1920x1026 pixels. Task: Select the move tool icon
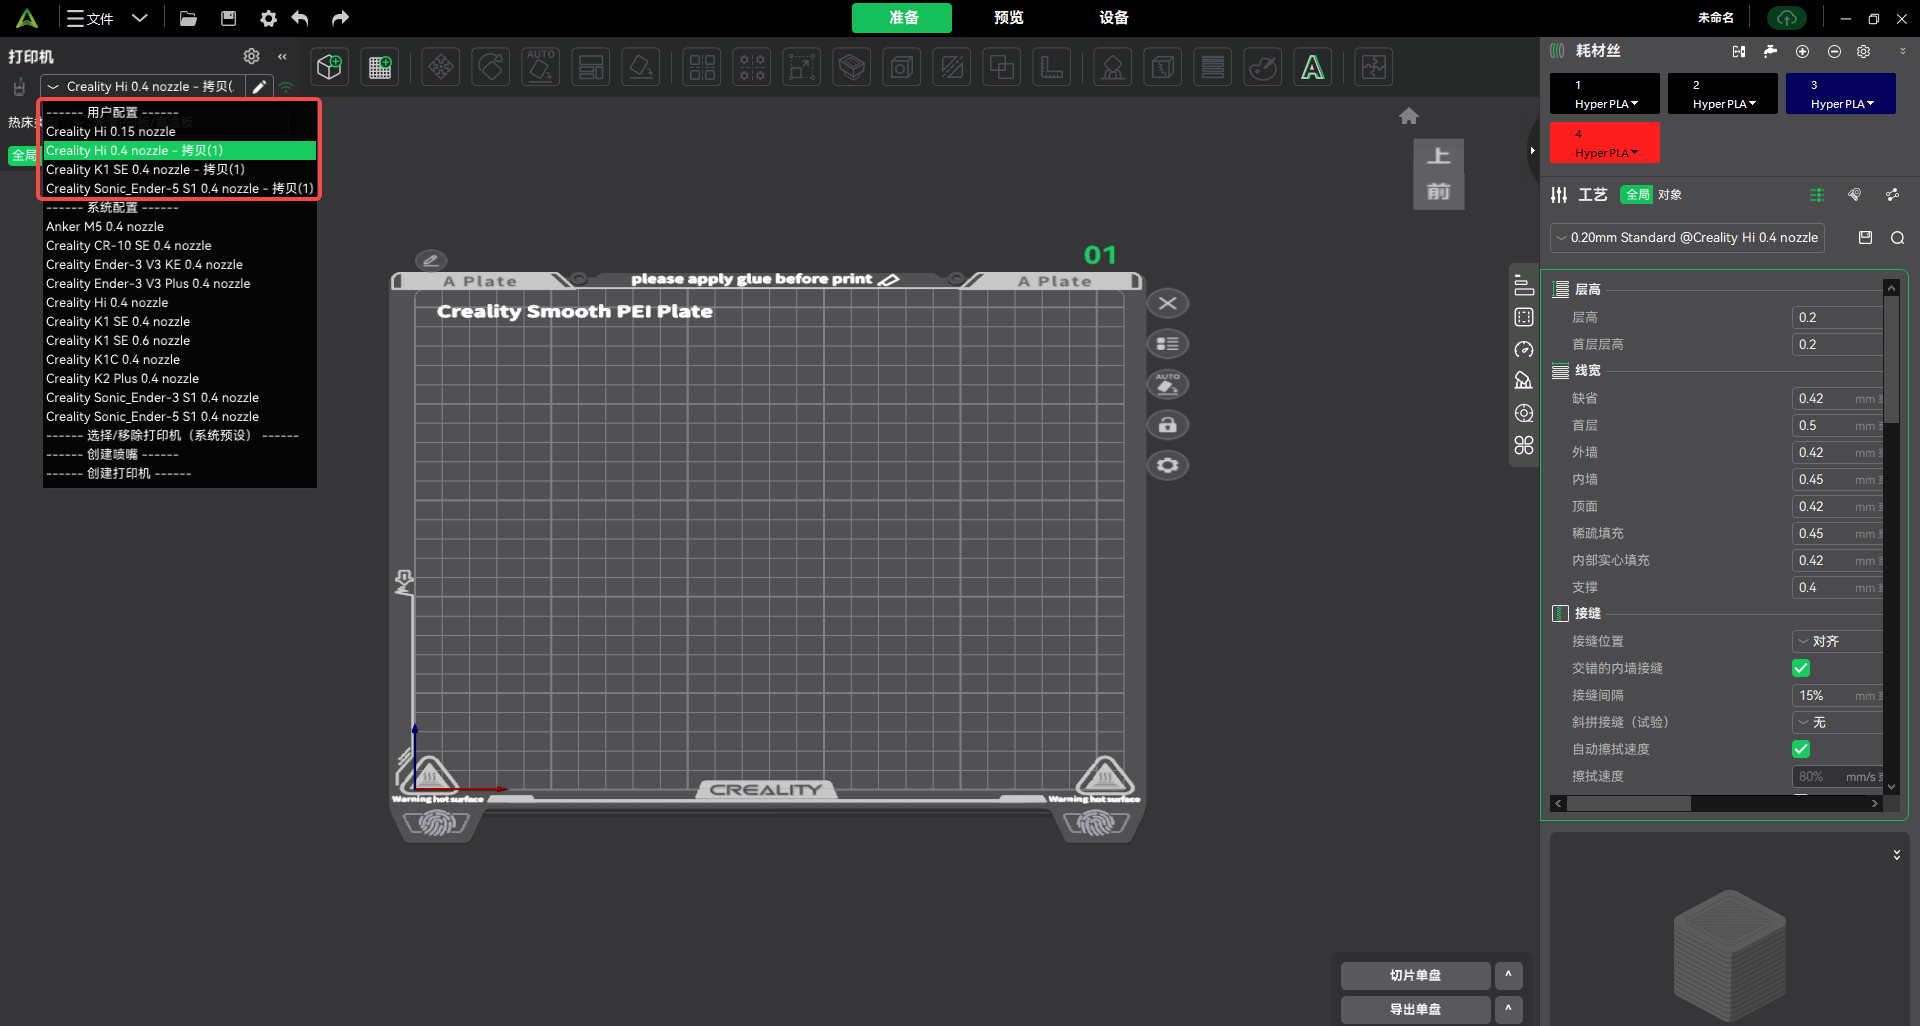point(441,67)
